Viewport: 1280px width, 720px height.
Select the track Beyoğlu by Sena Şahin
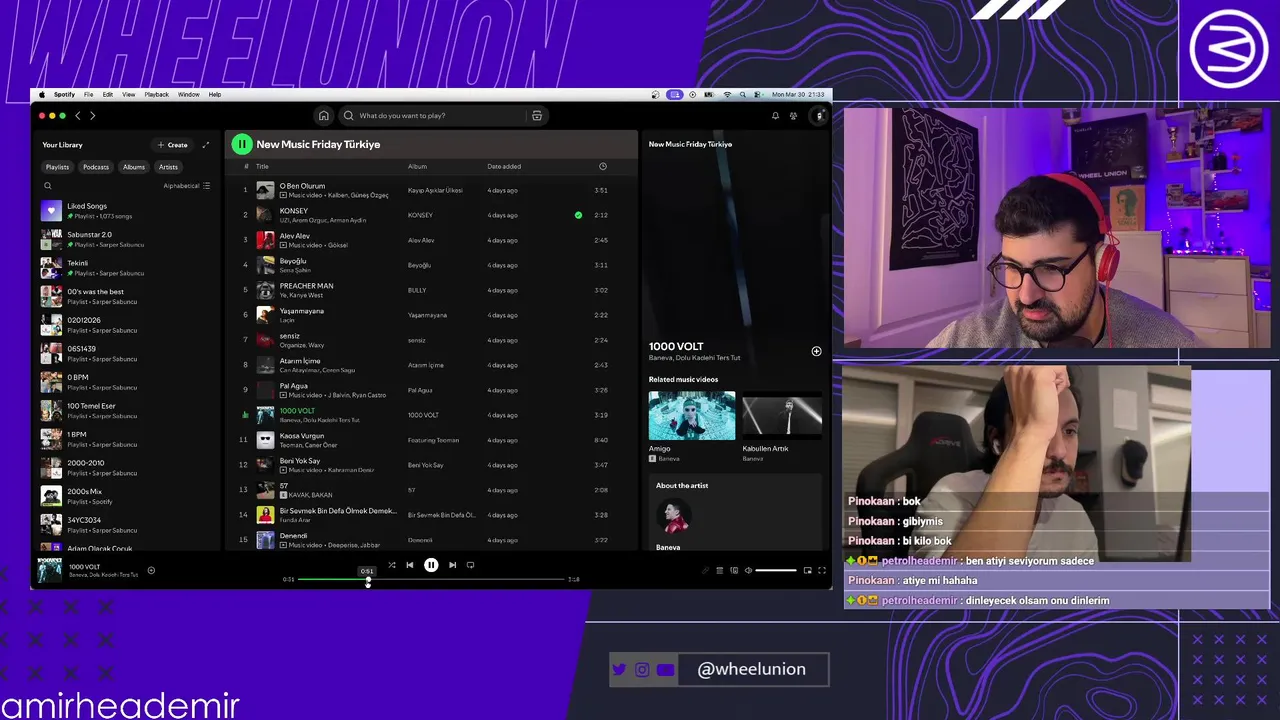point(430,265)
